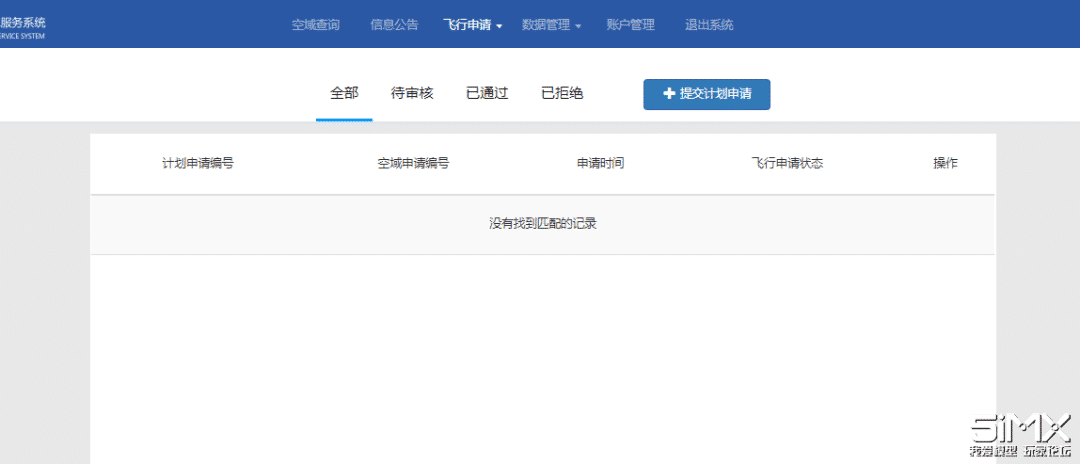The width and height of the screenshot is (1080, 464).
Task: Switch to the 待审核 tab
Action: pos(413,94)
